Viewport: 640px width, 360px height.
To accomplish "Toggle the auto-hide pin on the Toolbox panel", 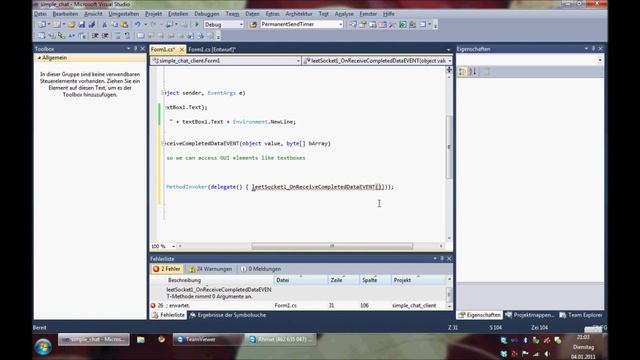I will tap(136, 49).
